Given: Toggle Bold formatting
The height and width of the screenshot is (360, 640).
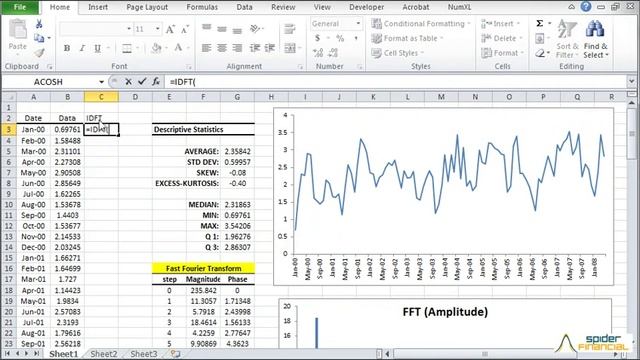Looking at the screenshot, I should coord(67,48).
